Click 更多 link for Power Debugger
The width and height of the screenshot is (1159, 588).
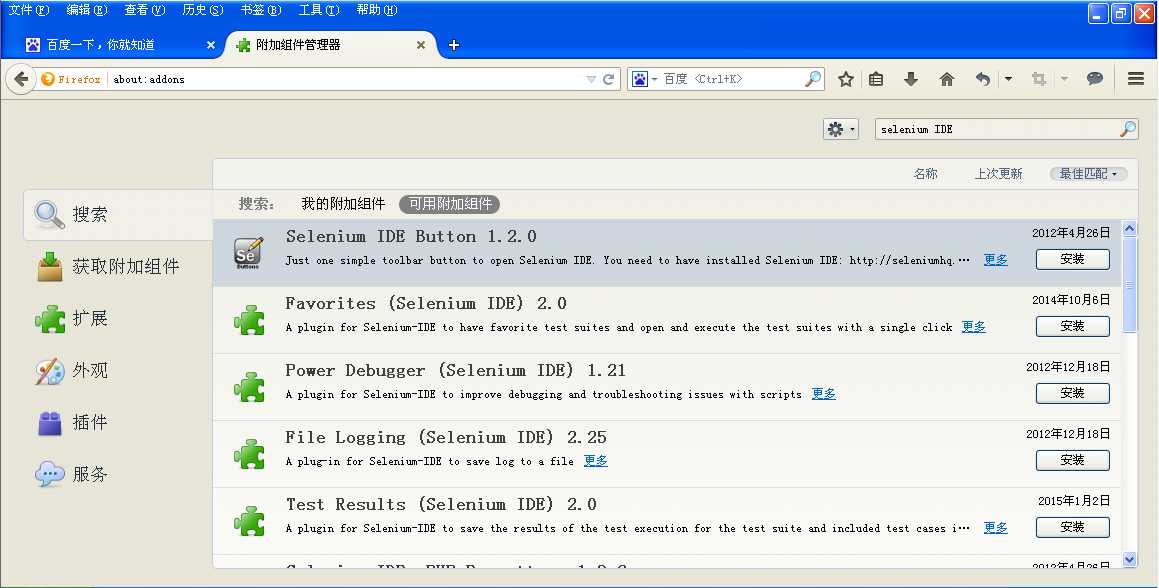(x=823, y=394)
